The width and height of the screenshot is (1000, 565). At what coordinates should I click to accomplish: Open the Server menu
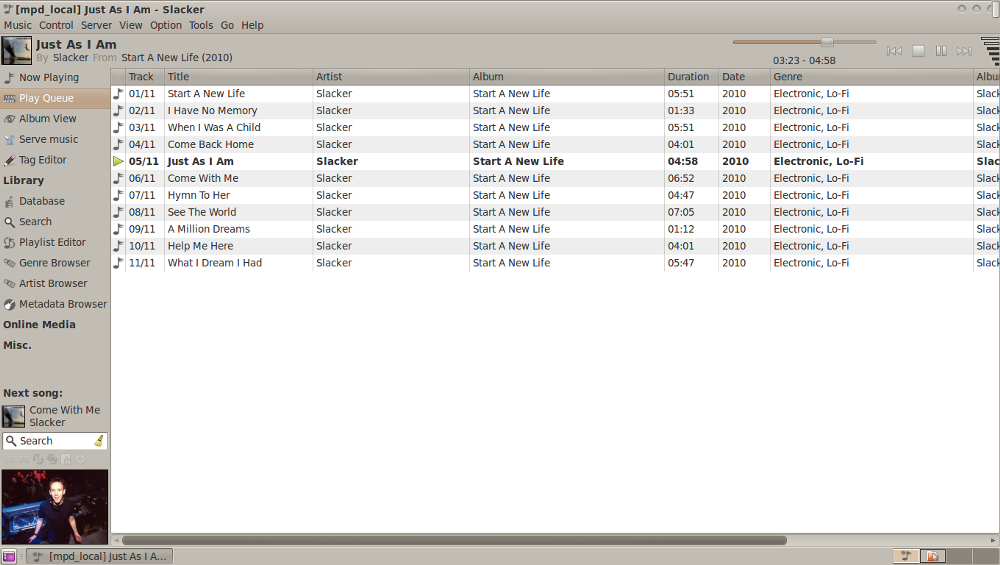click(x=96, y=25)
